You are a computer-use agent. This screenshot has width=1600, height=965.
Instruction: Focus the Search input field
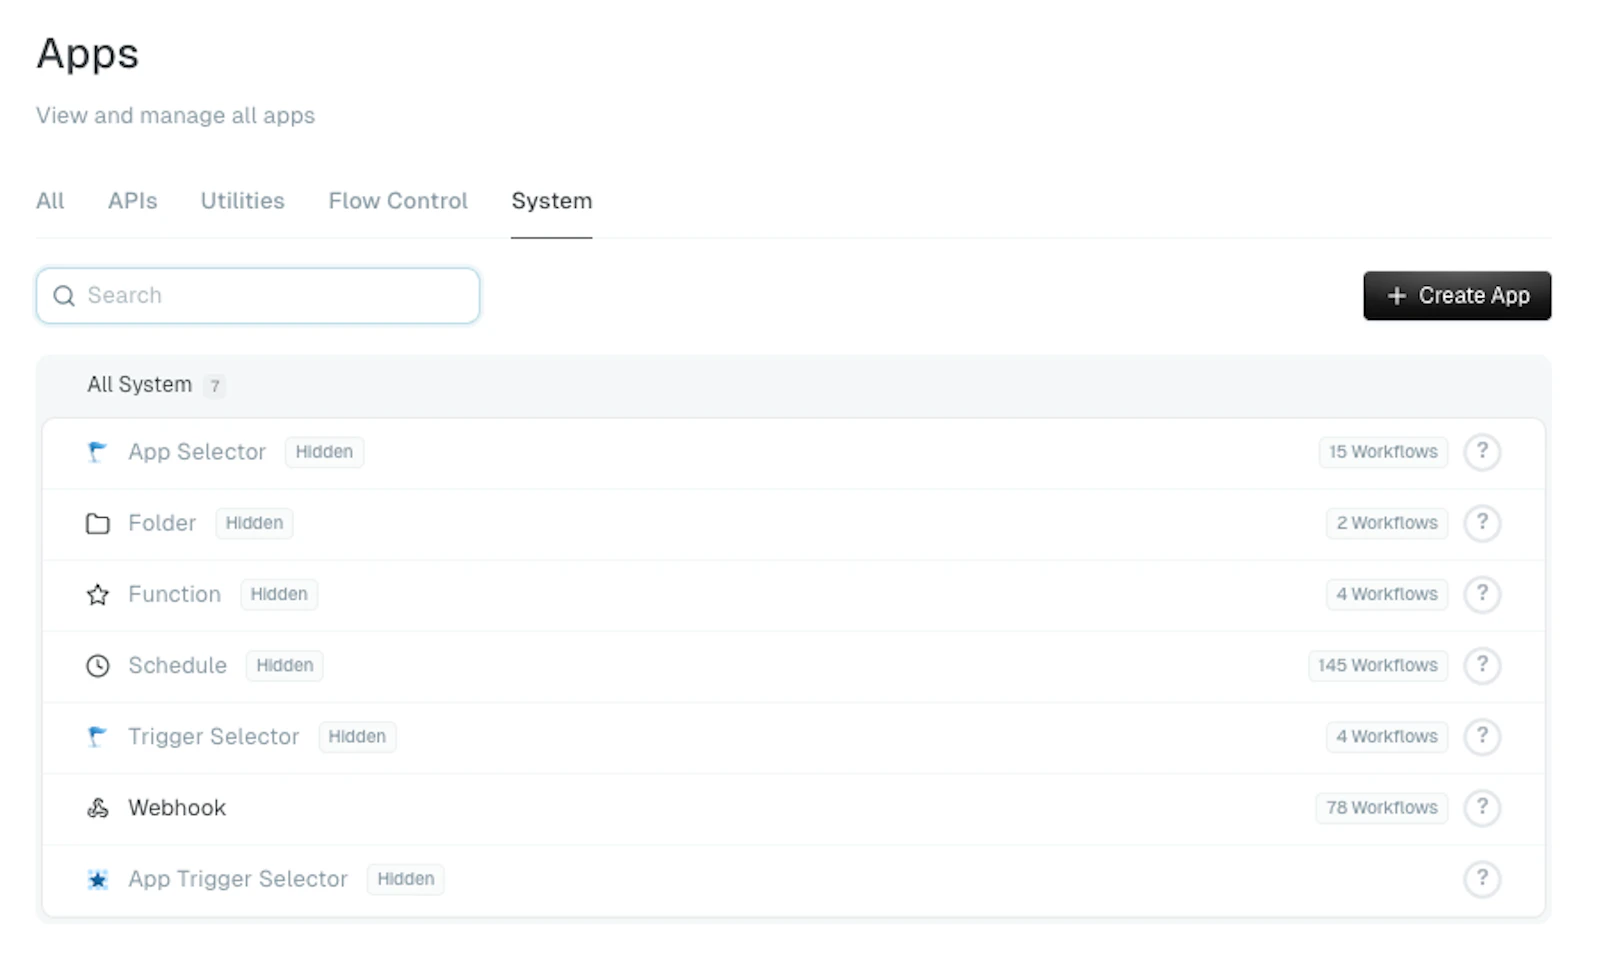click(x=258, y=296)
